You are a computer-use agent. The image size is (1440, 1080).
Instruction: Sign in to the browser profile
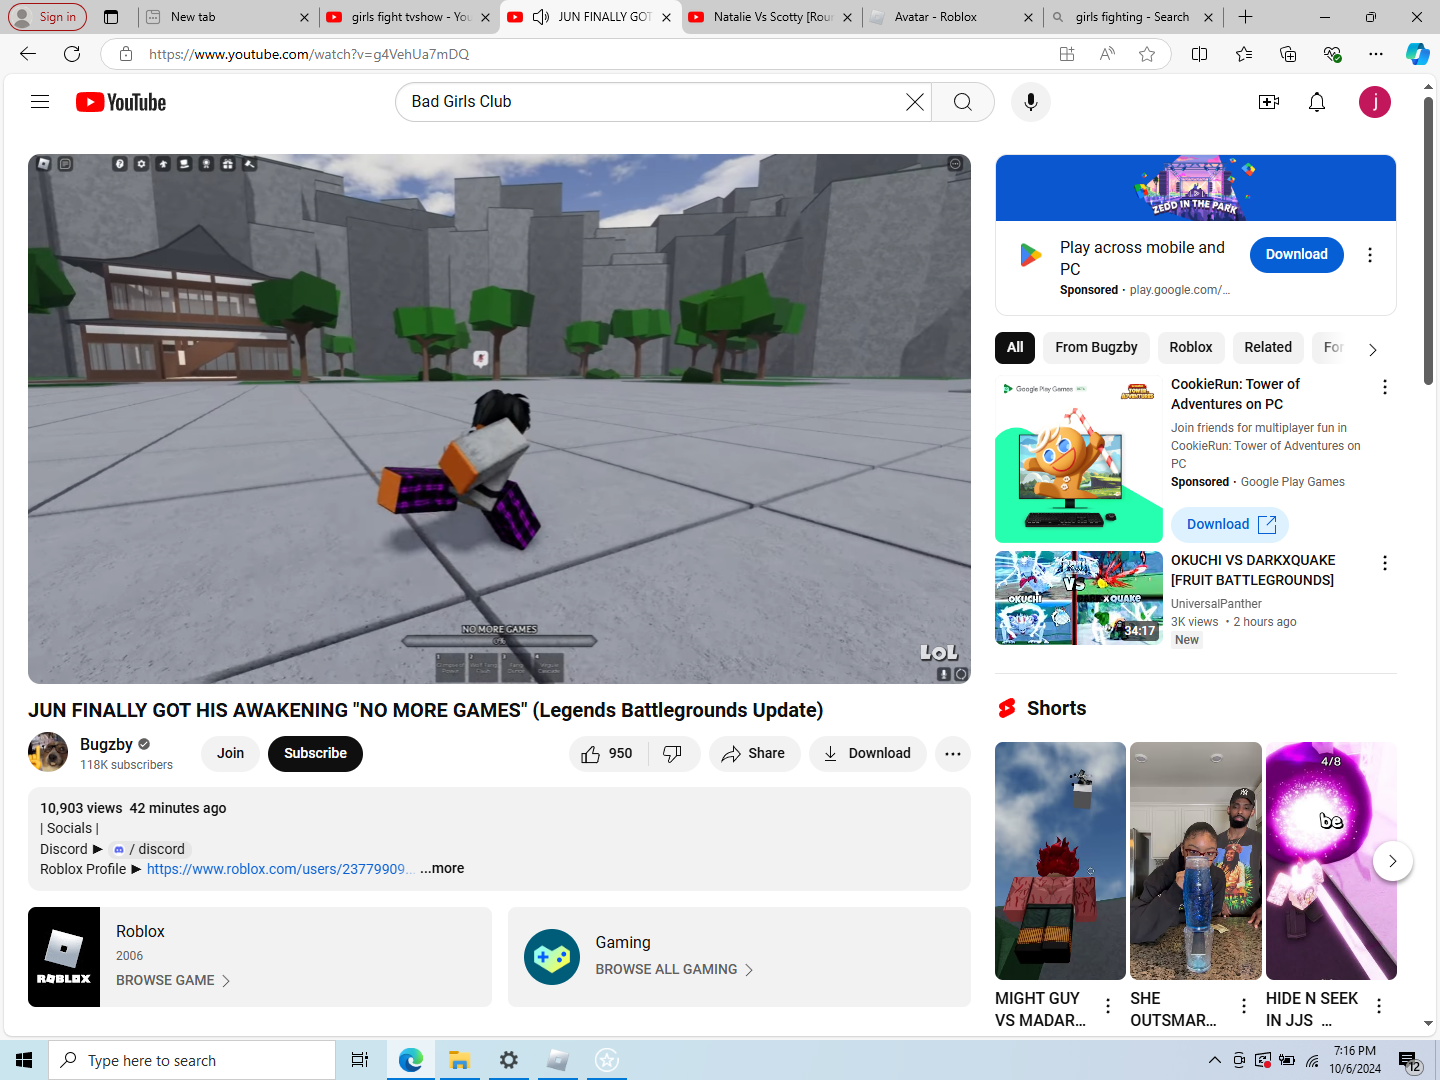coord(46,17)
